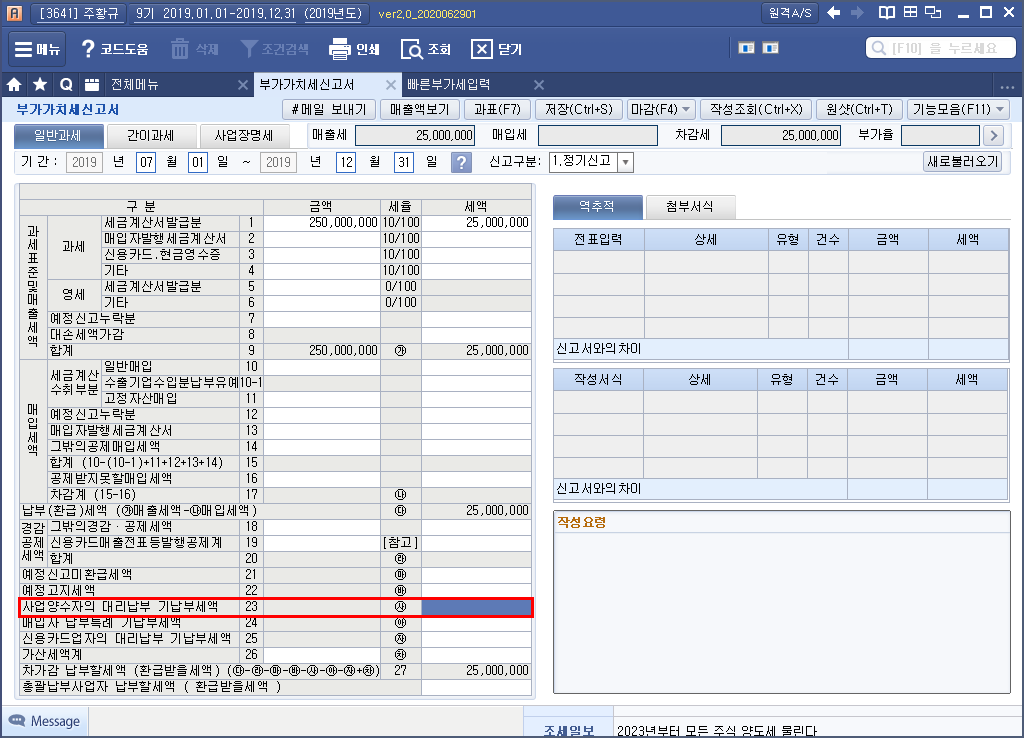
Task: Open the book icon in title bar
Action: point(886,12)
